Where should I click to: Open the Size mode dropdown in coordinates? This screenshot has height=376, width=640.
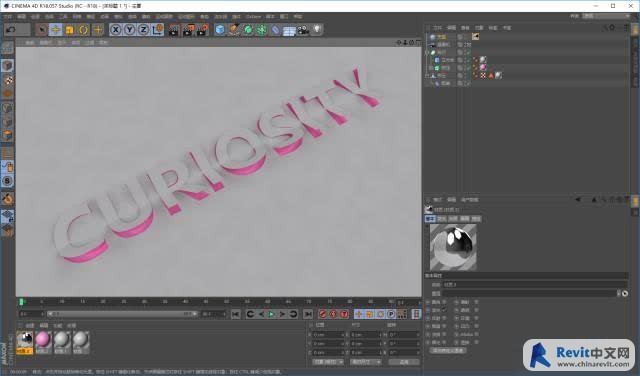click(366, 362)
